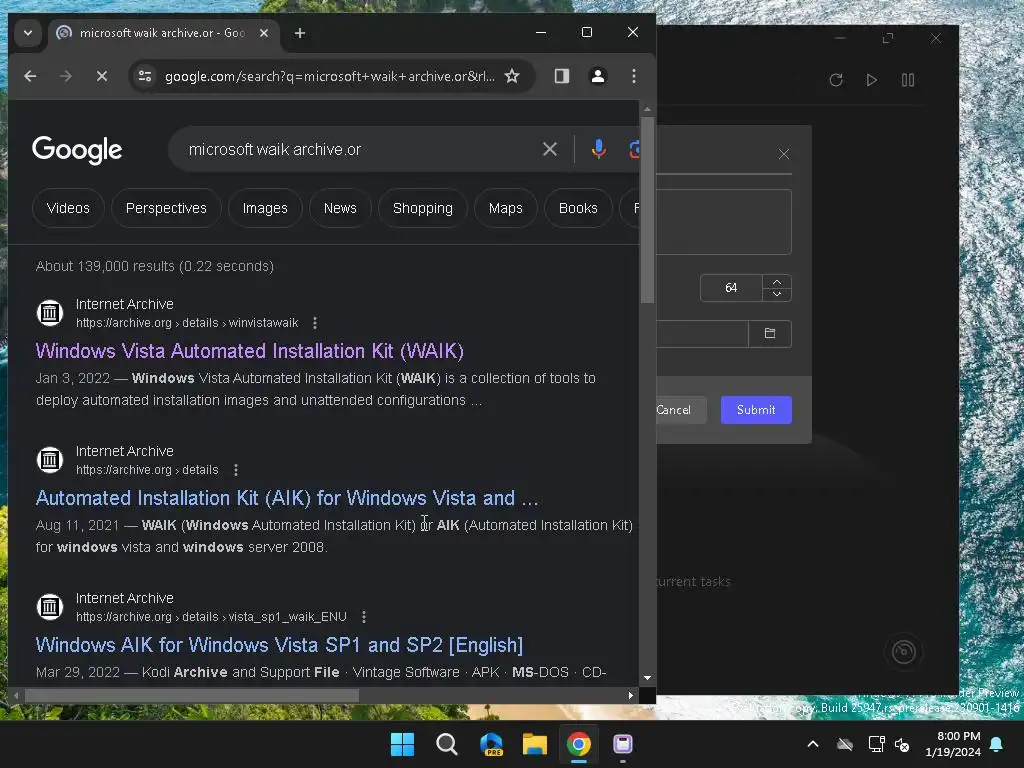
Task: Click the Chrome address bar URL
Action: [330, 76]
